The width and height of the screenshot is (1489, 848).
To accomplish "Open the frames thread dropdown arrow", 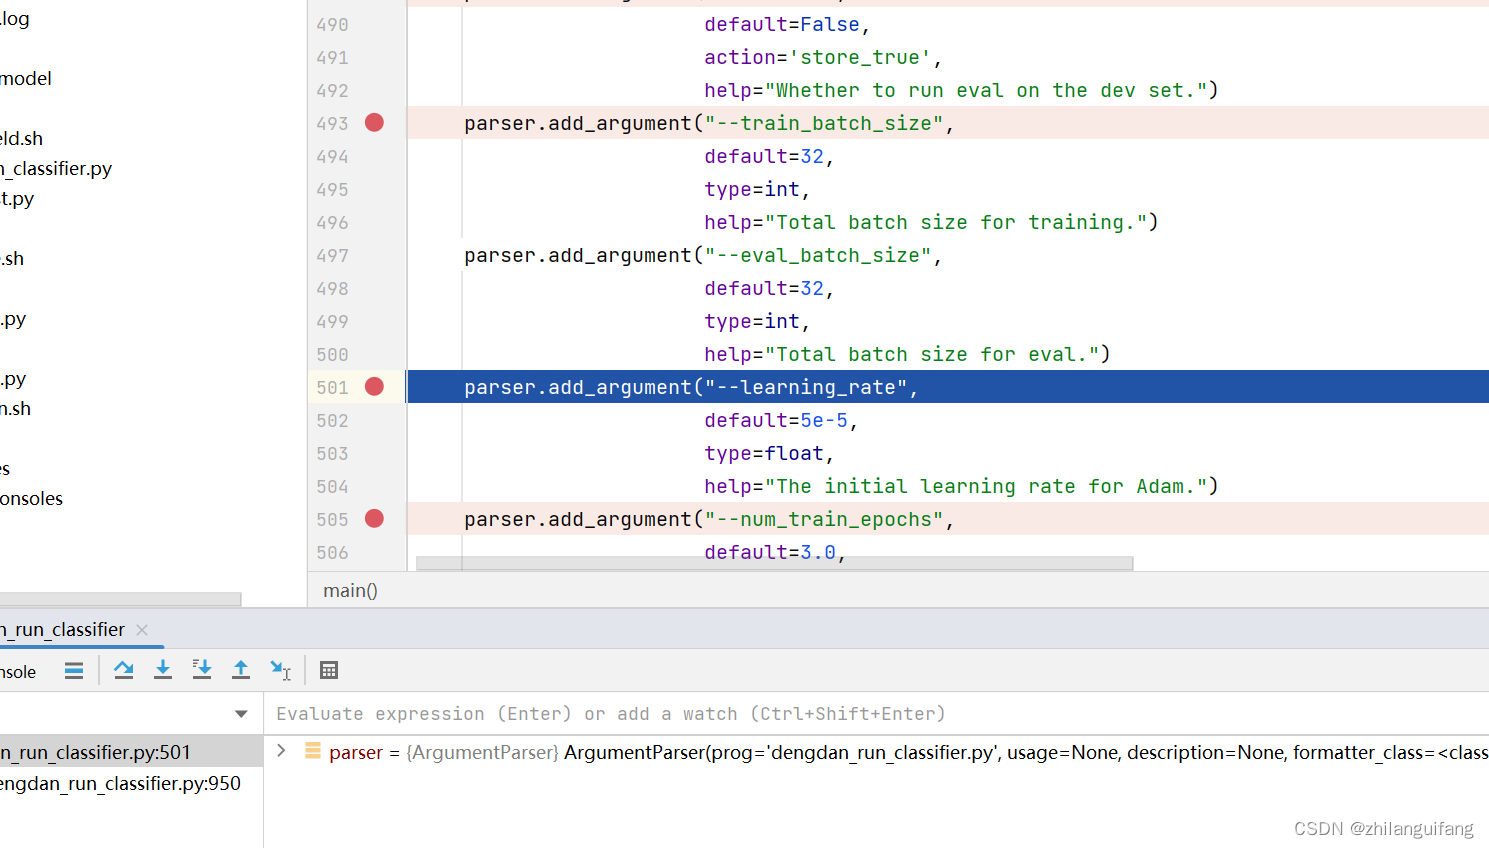I will (241, 714).
